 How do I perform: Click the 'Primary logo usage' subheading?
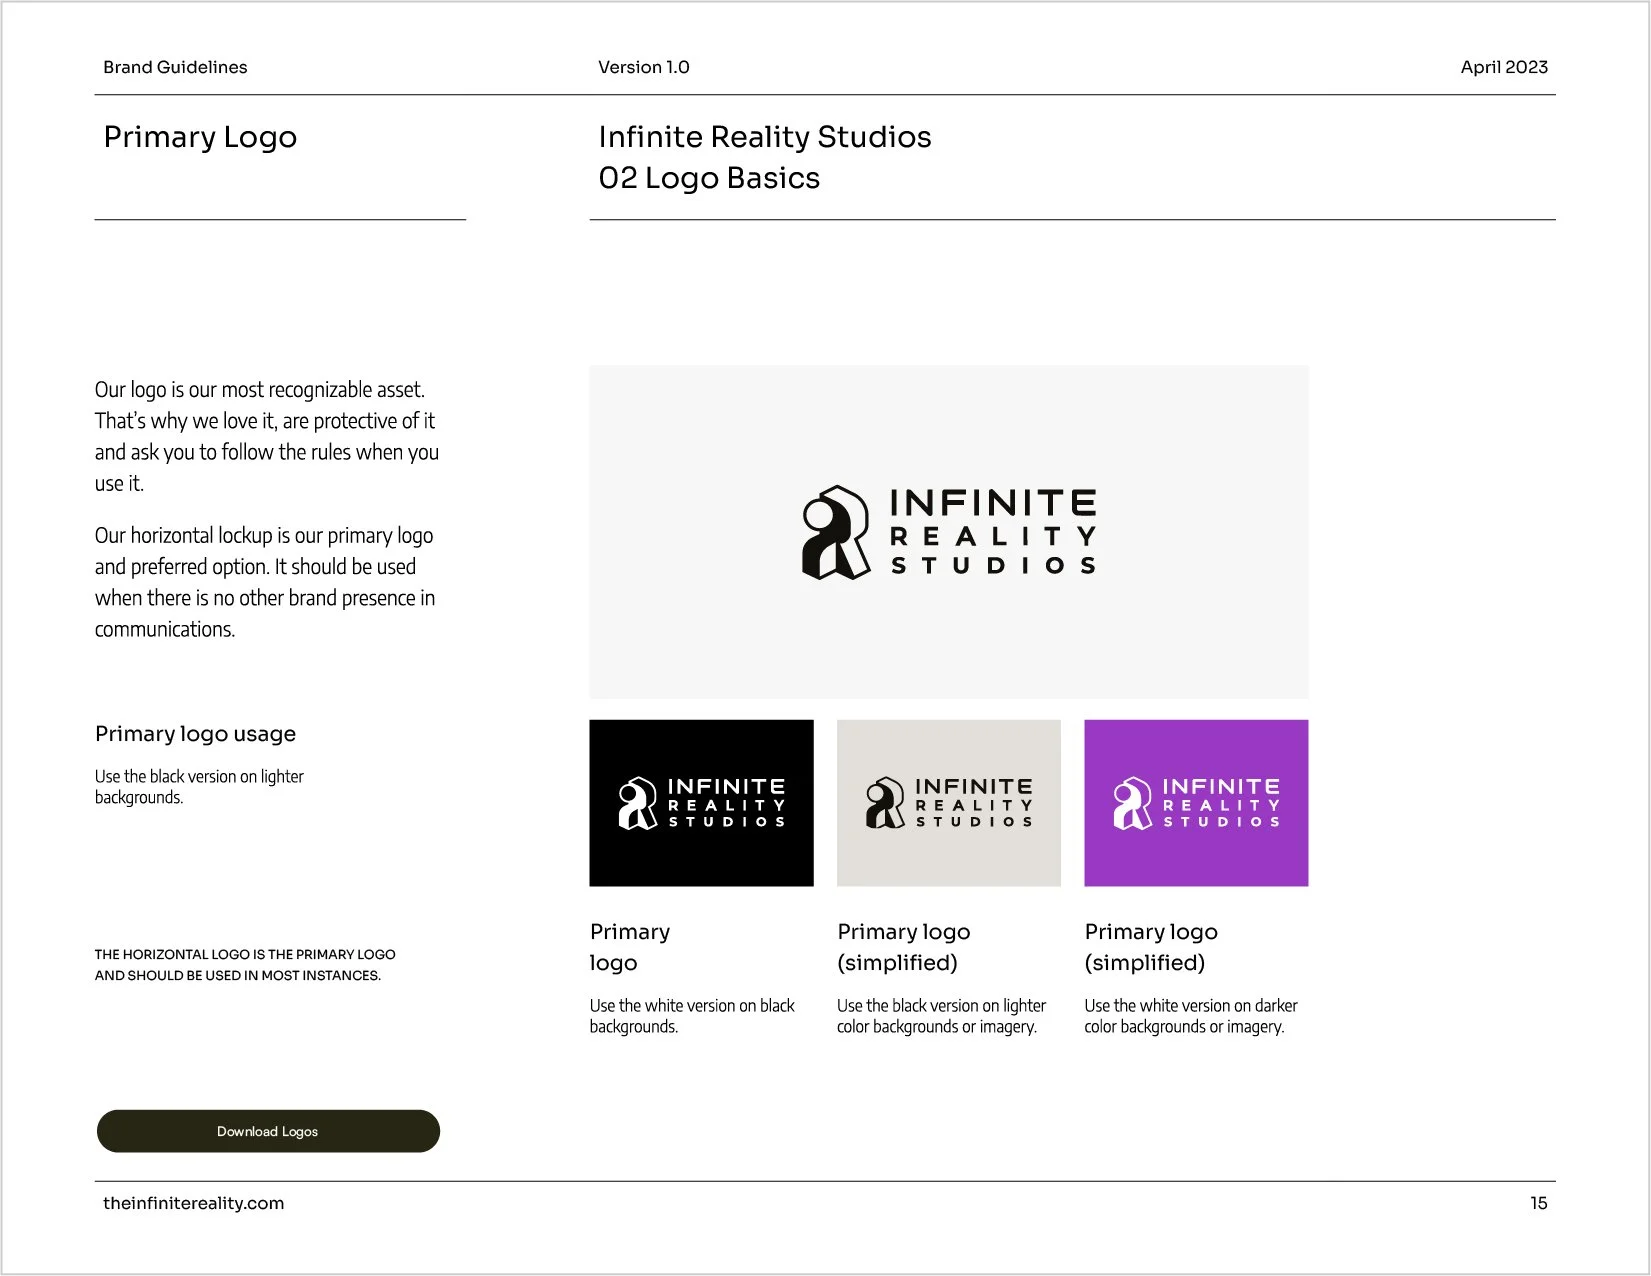(195, 734)
